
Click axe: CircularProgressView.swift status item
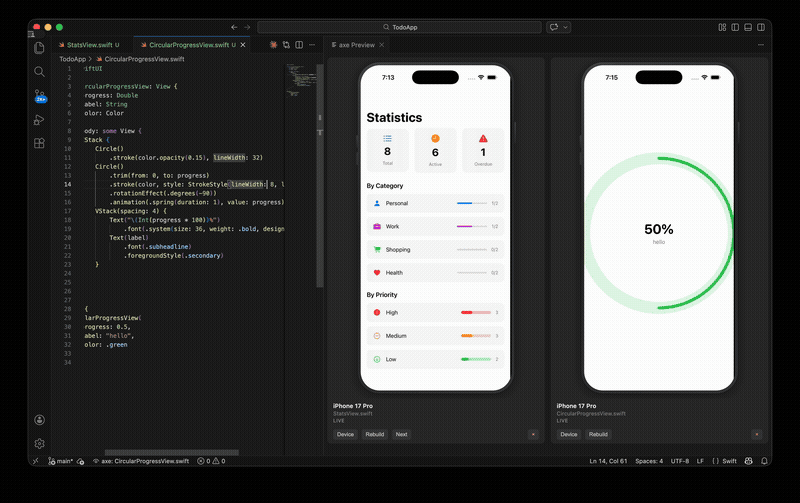tap(141, 461)
